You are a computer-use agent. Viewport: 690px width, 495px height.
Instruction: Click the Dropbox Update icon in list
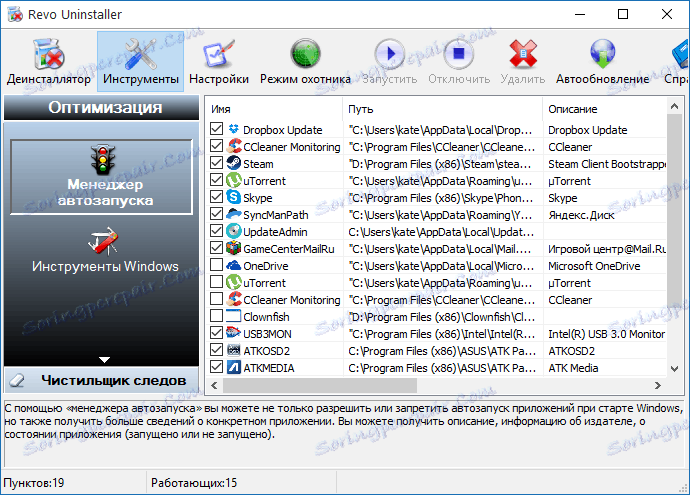point(234,129)
